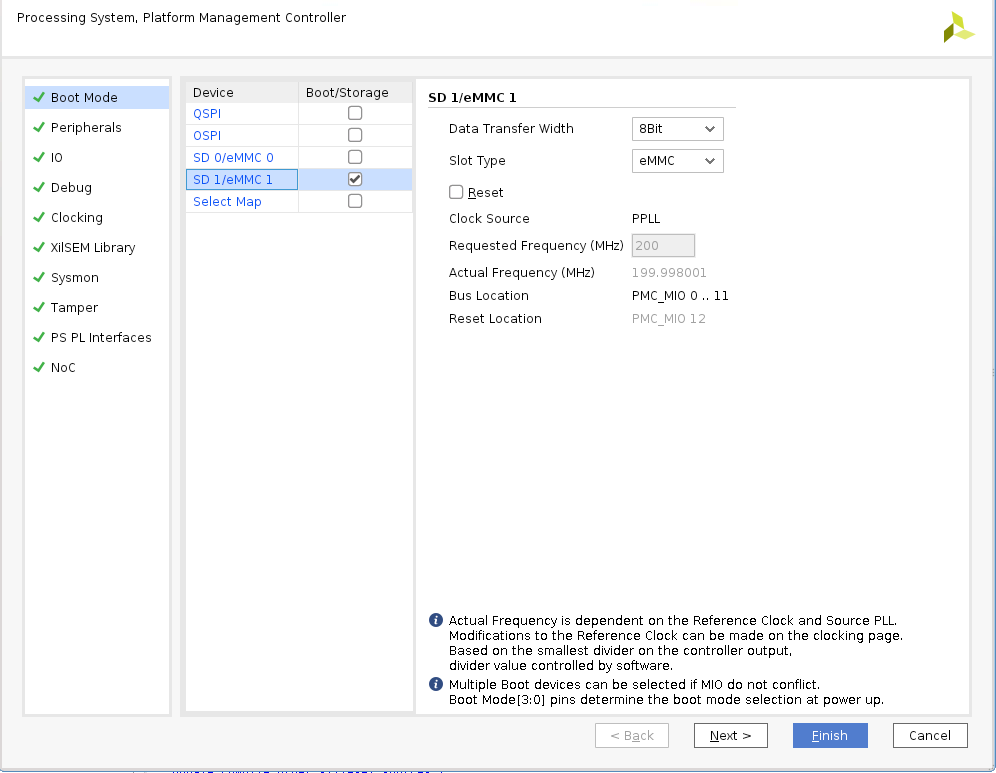
Task: Select the OSPI device link
Action: (x=207, y=135)
